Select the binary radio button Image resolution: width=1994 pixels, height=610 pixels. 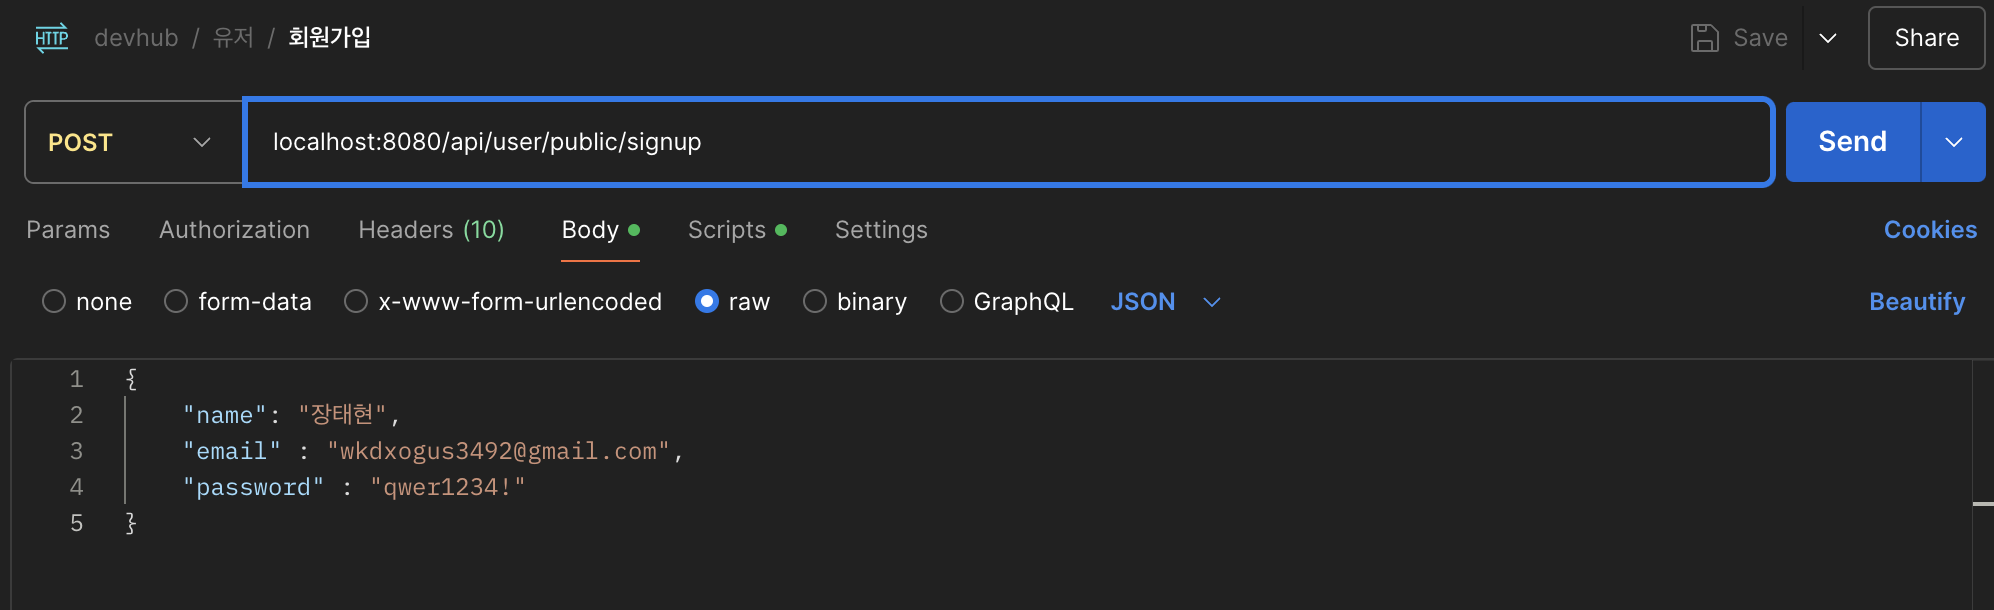[815, 301]
